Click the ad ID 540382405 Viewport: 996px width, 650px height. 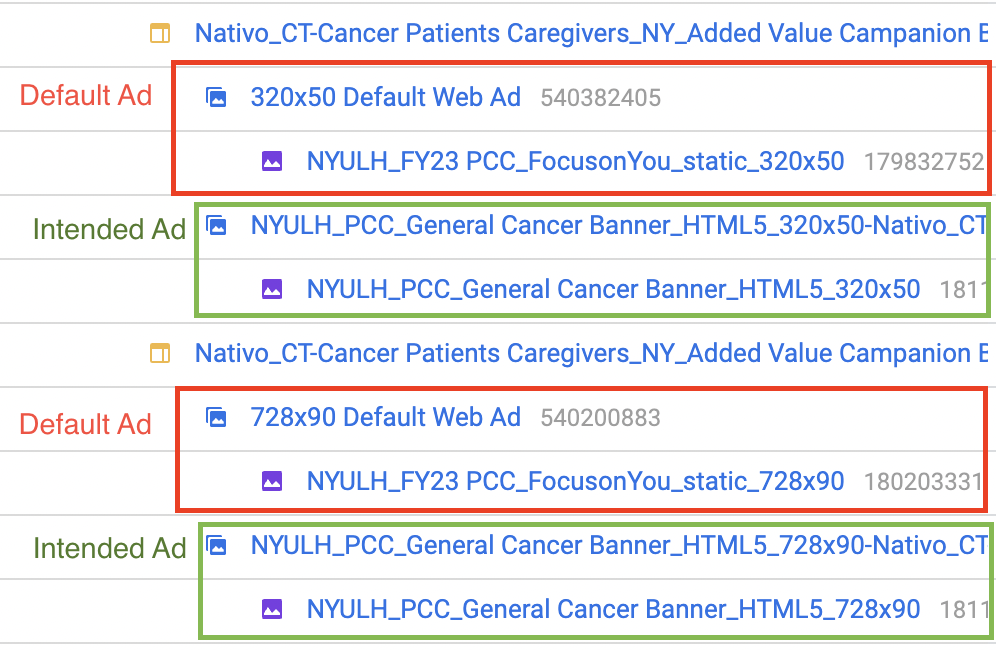click(600, 98)
